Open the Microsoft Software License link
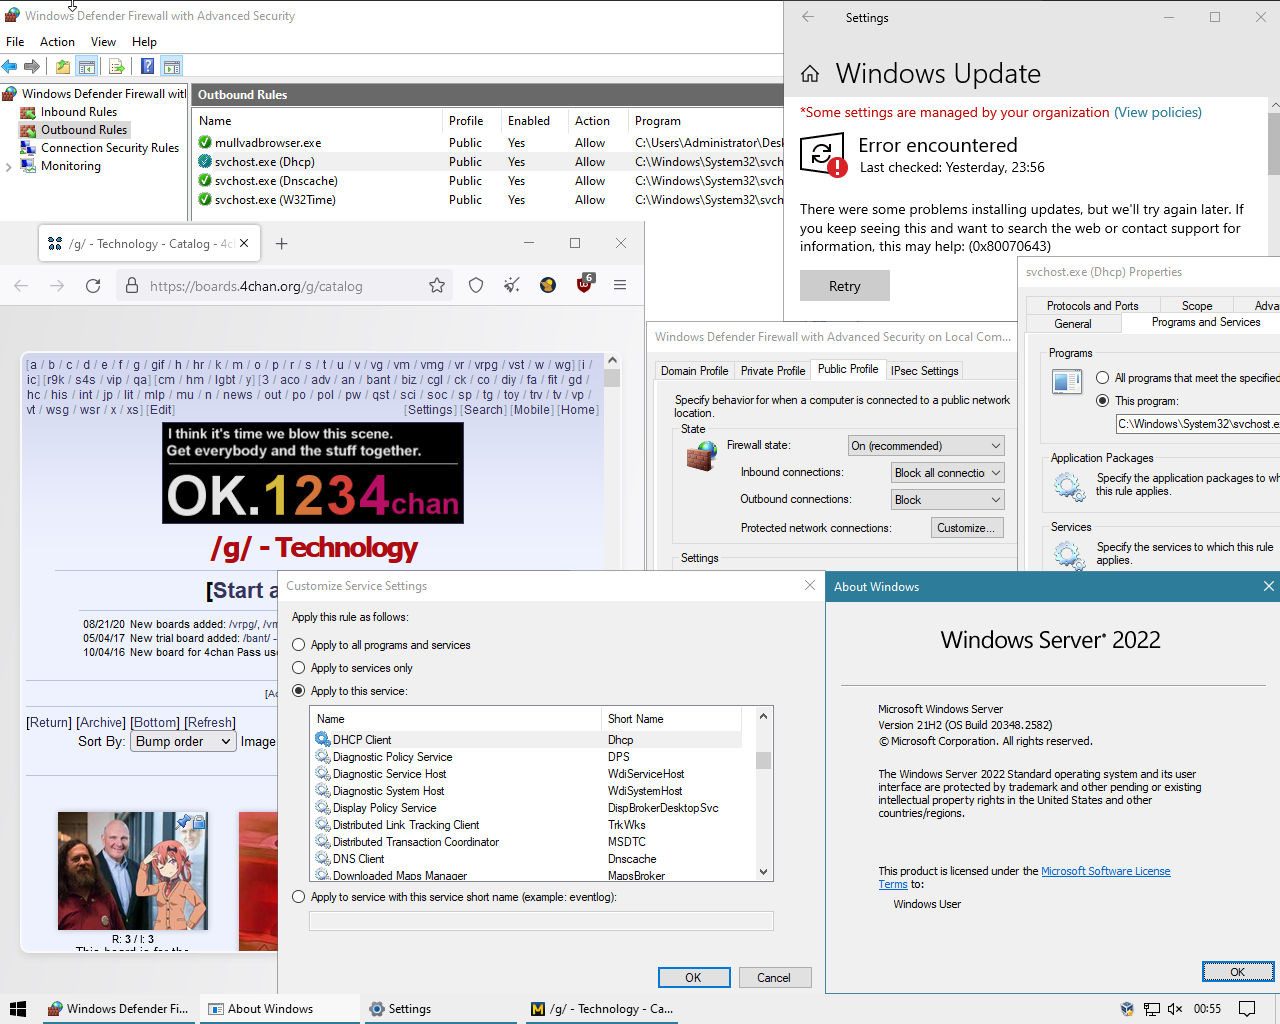Image resolution: width=1280 pixels, height=1024 pixels. pos(1105,871)
